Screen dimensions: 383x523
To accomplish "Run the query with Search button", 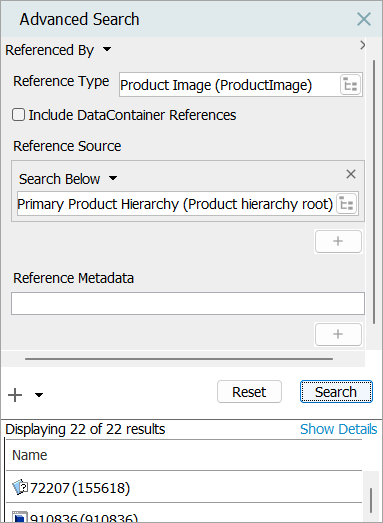I will pos(336,392).
